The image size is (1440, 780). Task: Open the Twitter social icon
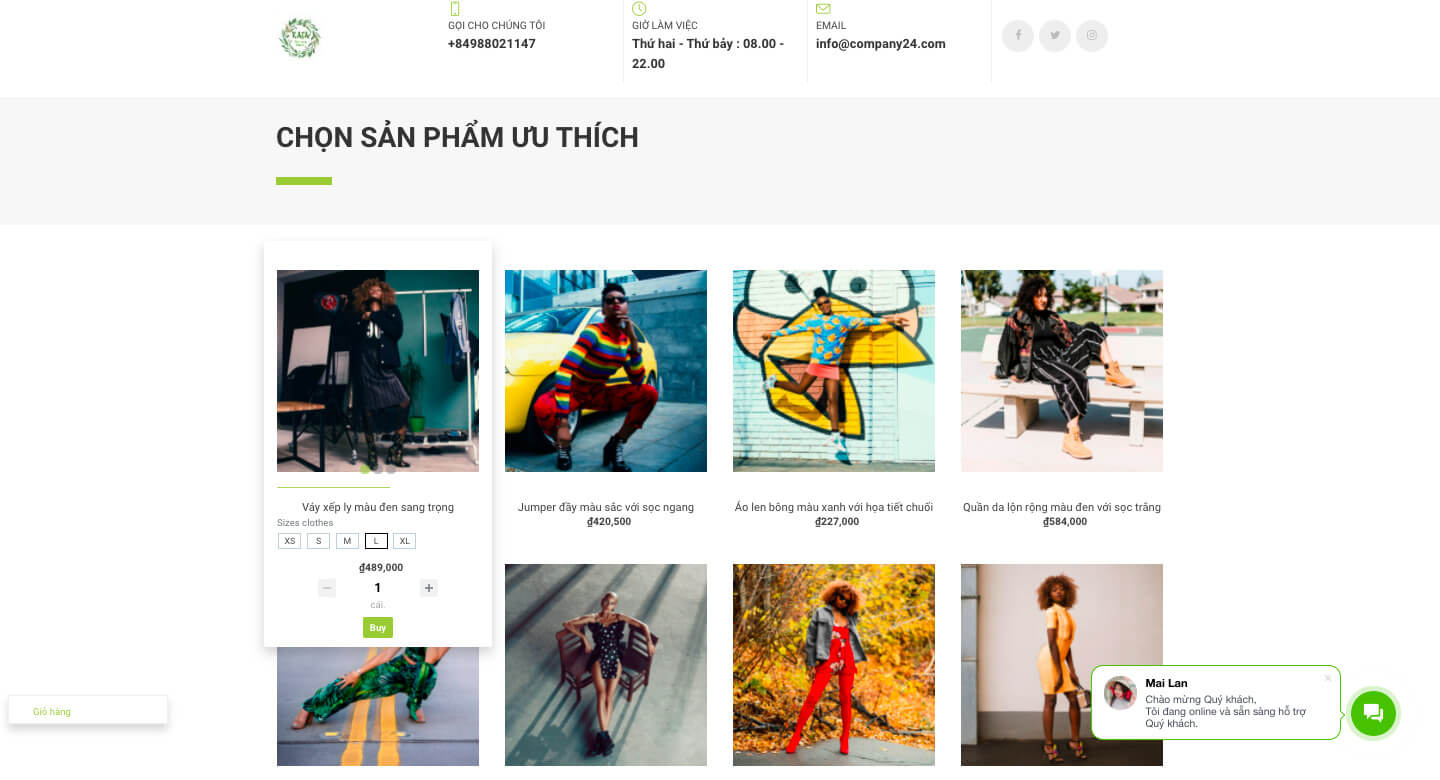point(1055,36)
